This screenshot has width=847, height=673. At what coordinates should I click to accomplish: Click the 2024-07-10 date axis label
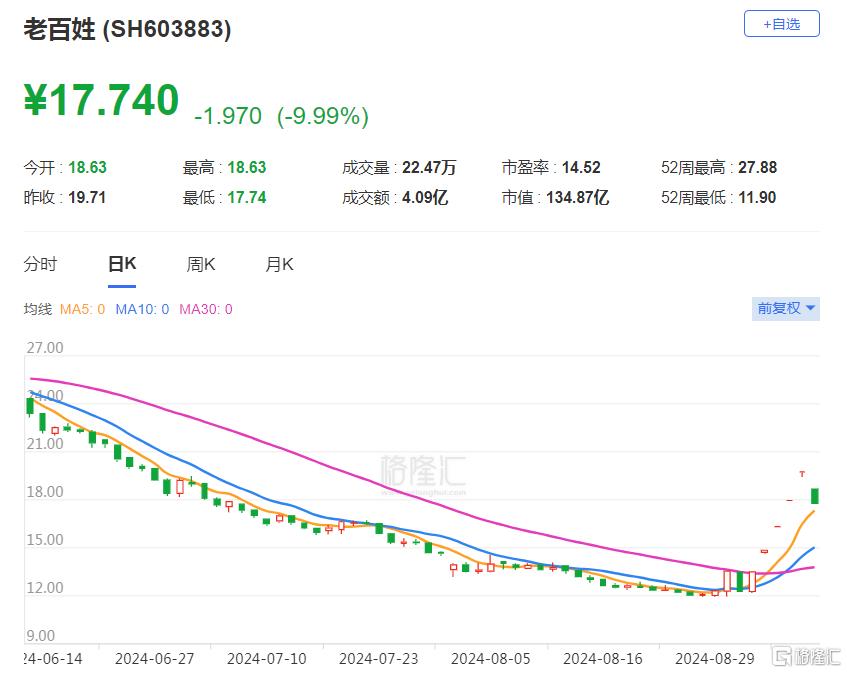pyautogui.click(x=266, y=659)
